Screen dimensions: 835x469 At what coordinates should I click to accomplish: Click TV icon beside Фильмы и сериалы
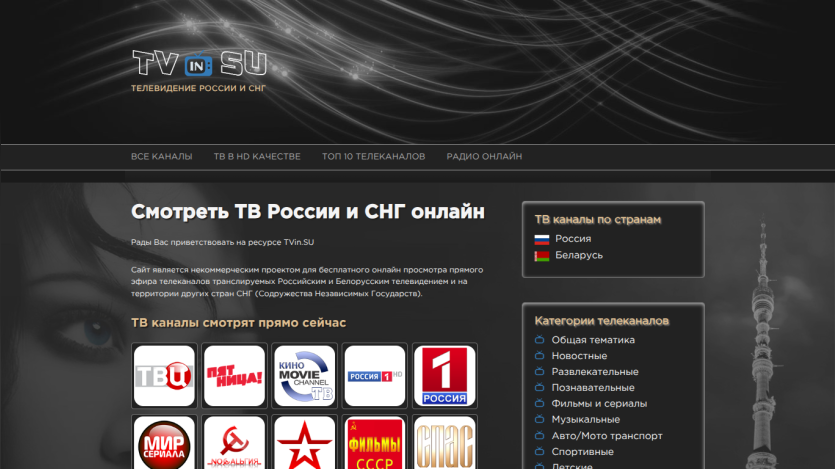pos(539,403)
